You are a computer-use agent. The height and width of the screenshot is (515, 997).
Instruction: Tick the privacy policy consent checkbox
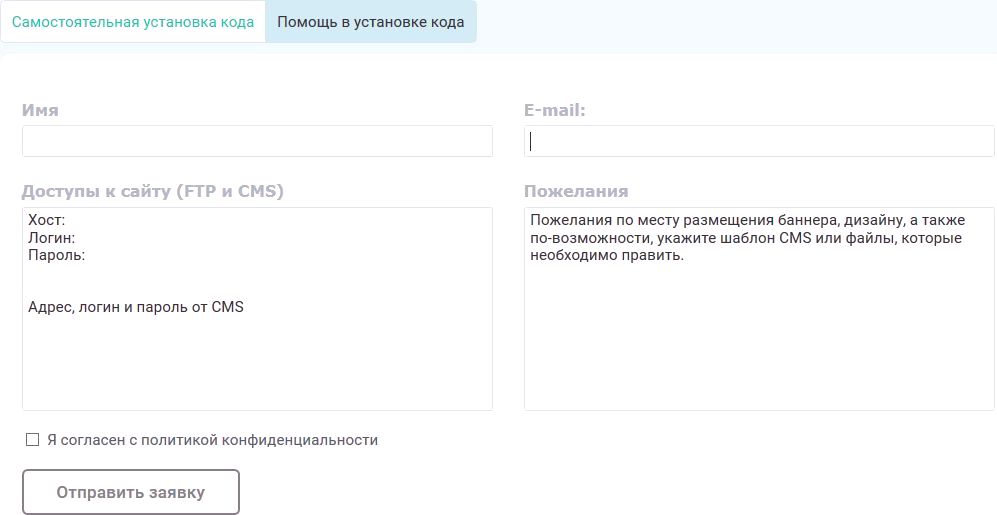pos(32,440)
